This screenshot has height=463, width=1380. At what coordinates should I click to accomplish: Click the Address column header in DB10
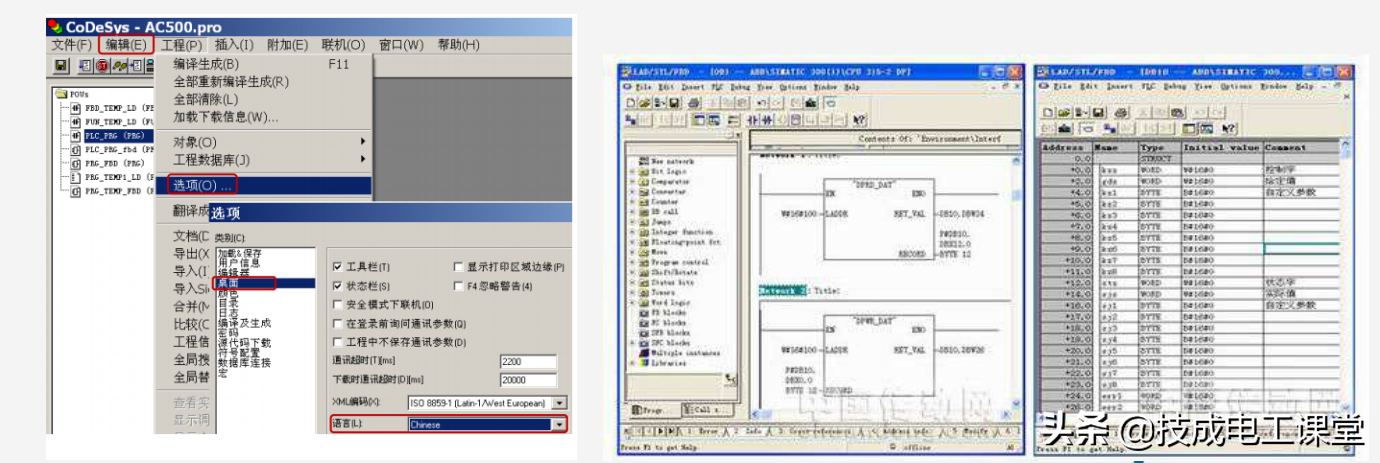click(1066, 148)
